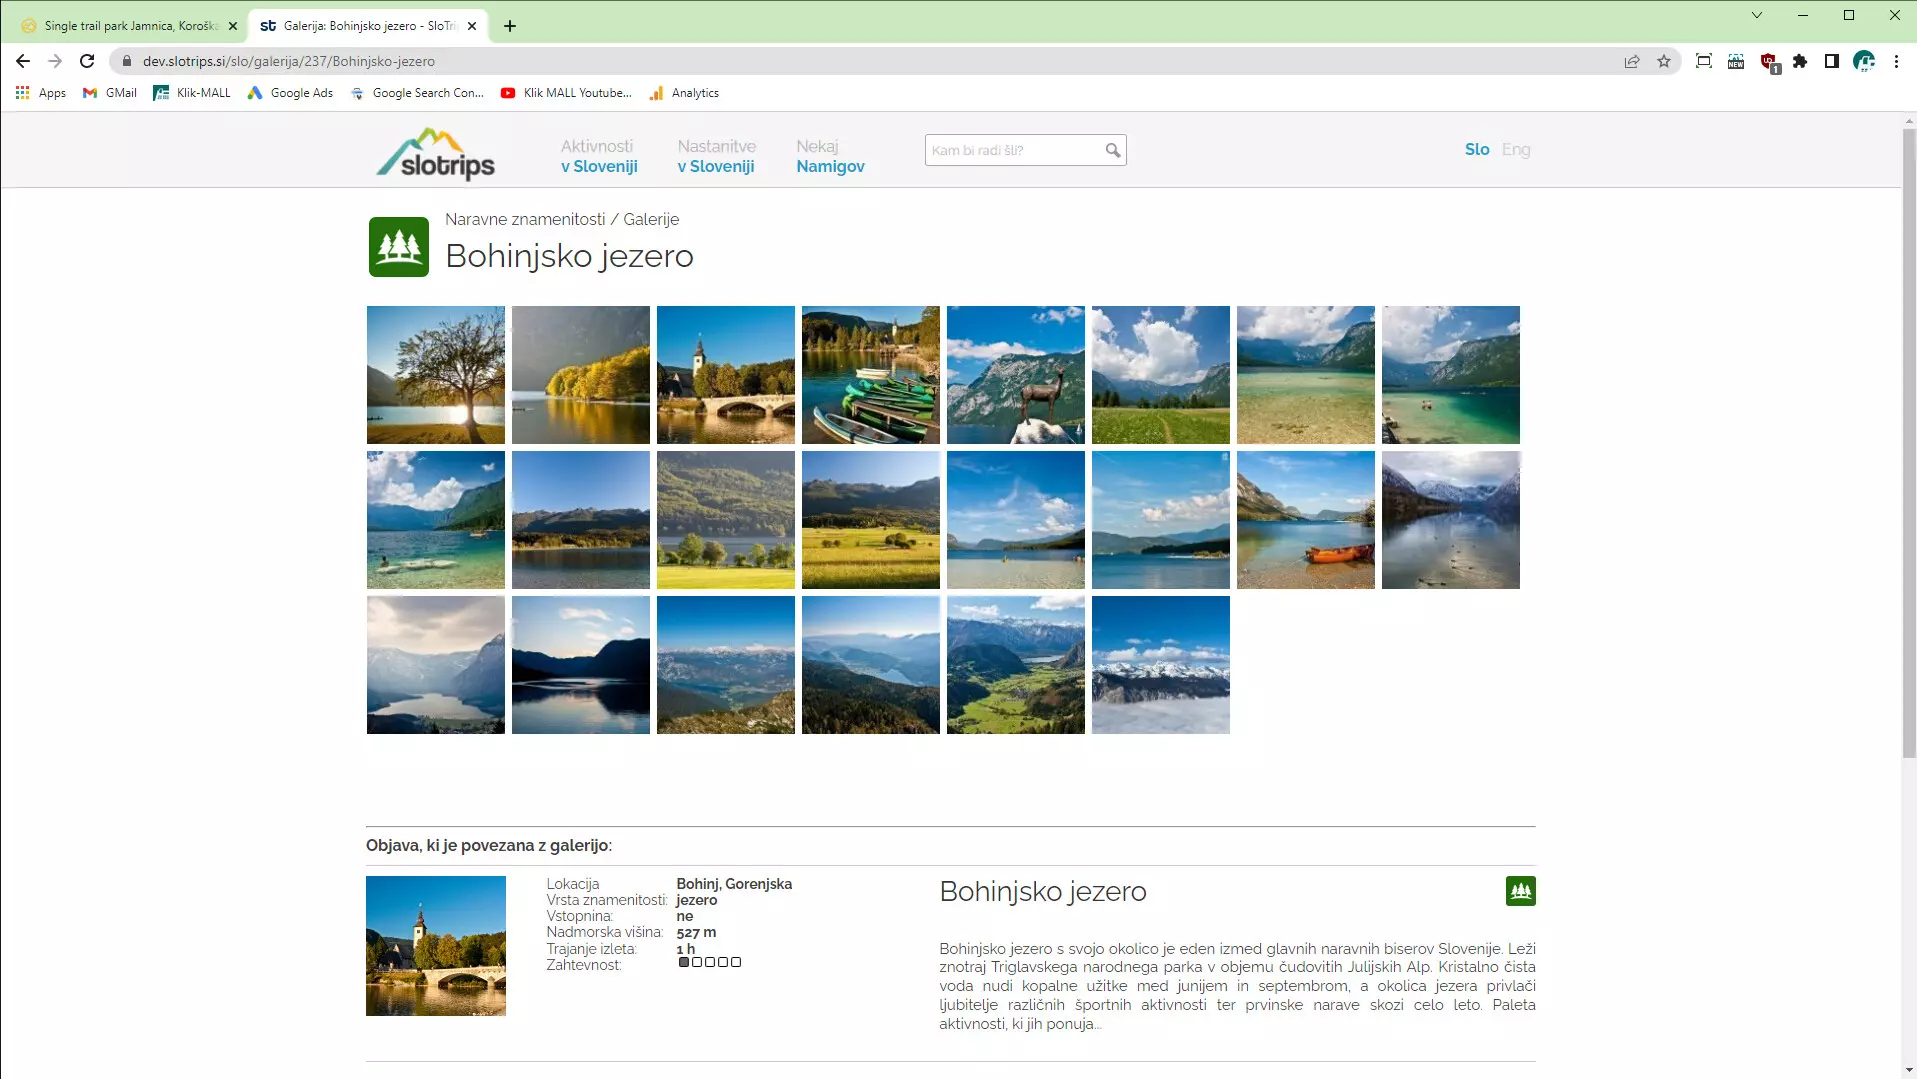1917x1079 pixels.
Task: Click the green forest category icon beside title
Action: click(398, 247)
